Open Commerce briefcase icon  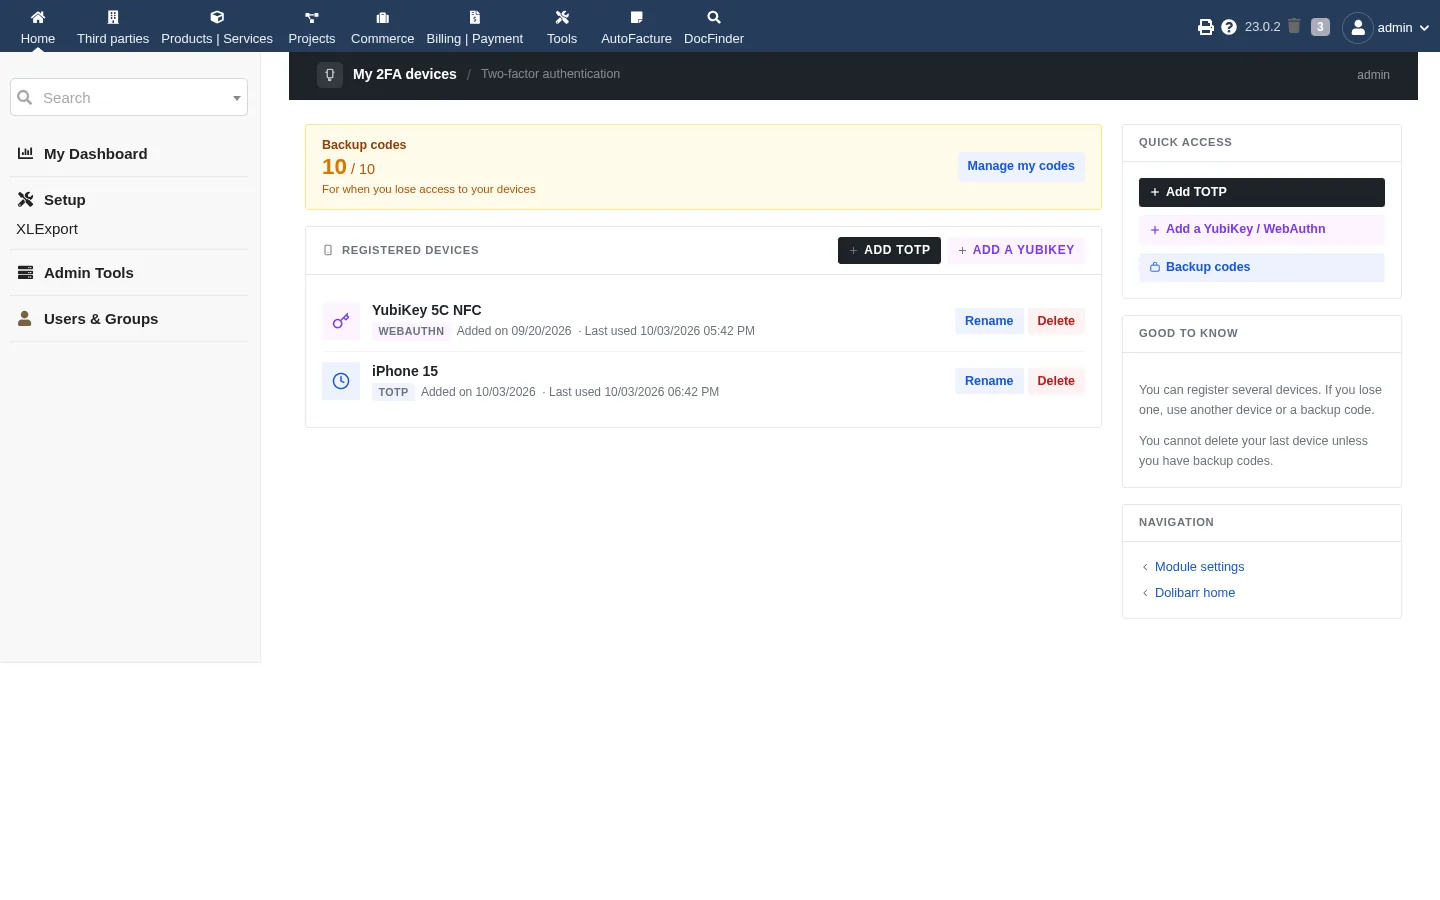click(382, 17)
